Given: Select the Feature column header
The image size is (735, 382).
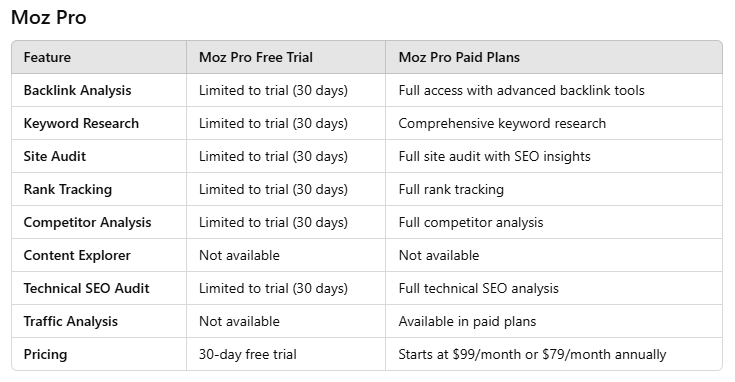Looking at the screenshot, I should click(x=47, y=57).
